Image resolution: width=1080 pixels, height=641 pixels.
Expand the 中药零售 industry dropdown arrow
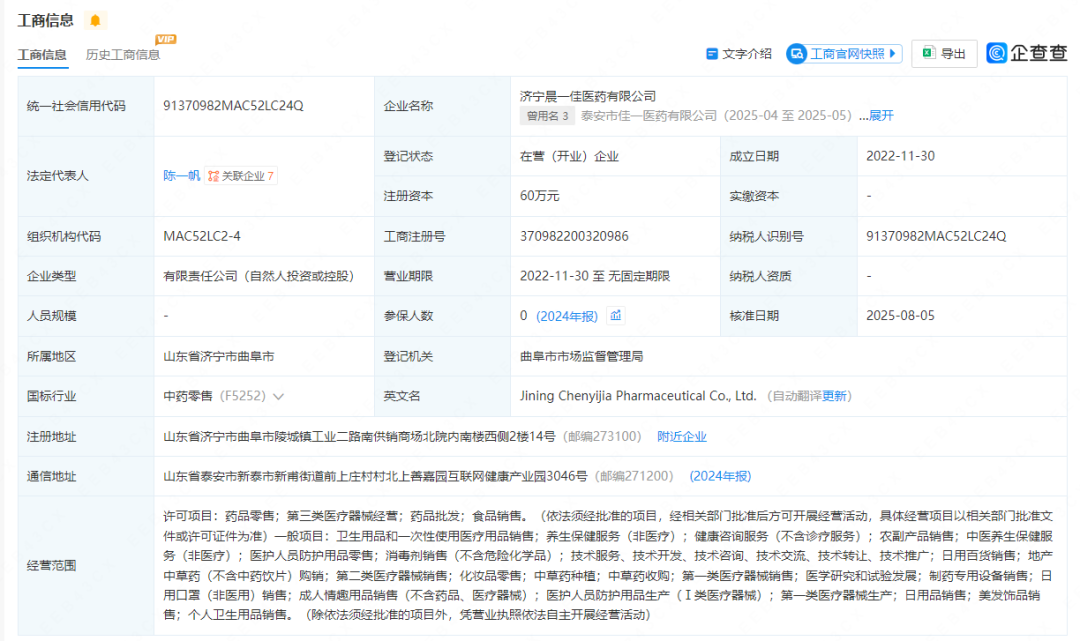[278, 397]
